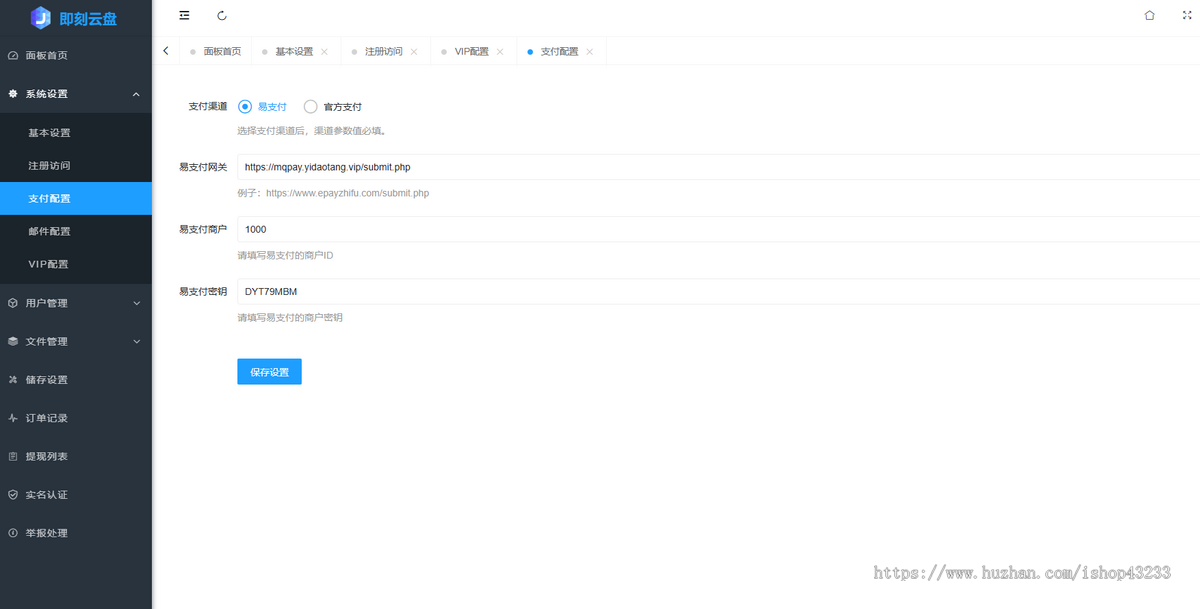Viewport: 1200px width, 609px height.
Task: Click the 举报处理 warning icon
Action: pos(13,533)
